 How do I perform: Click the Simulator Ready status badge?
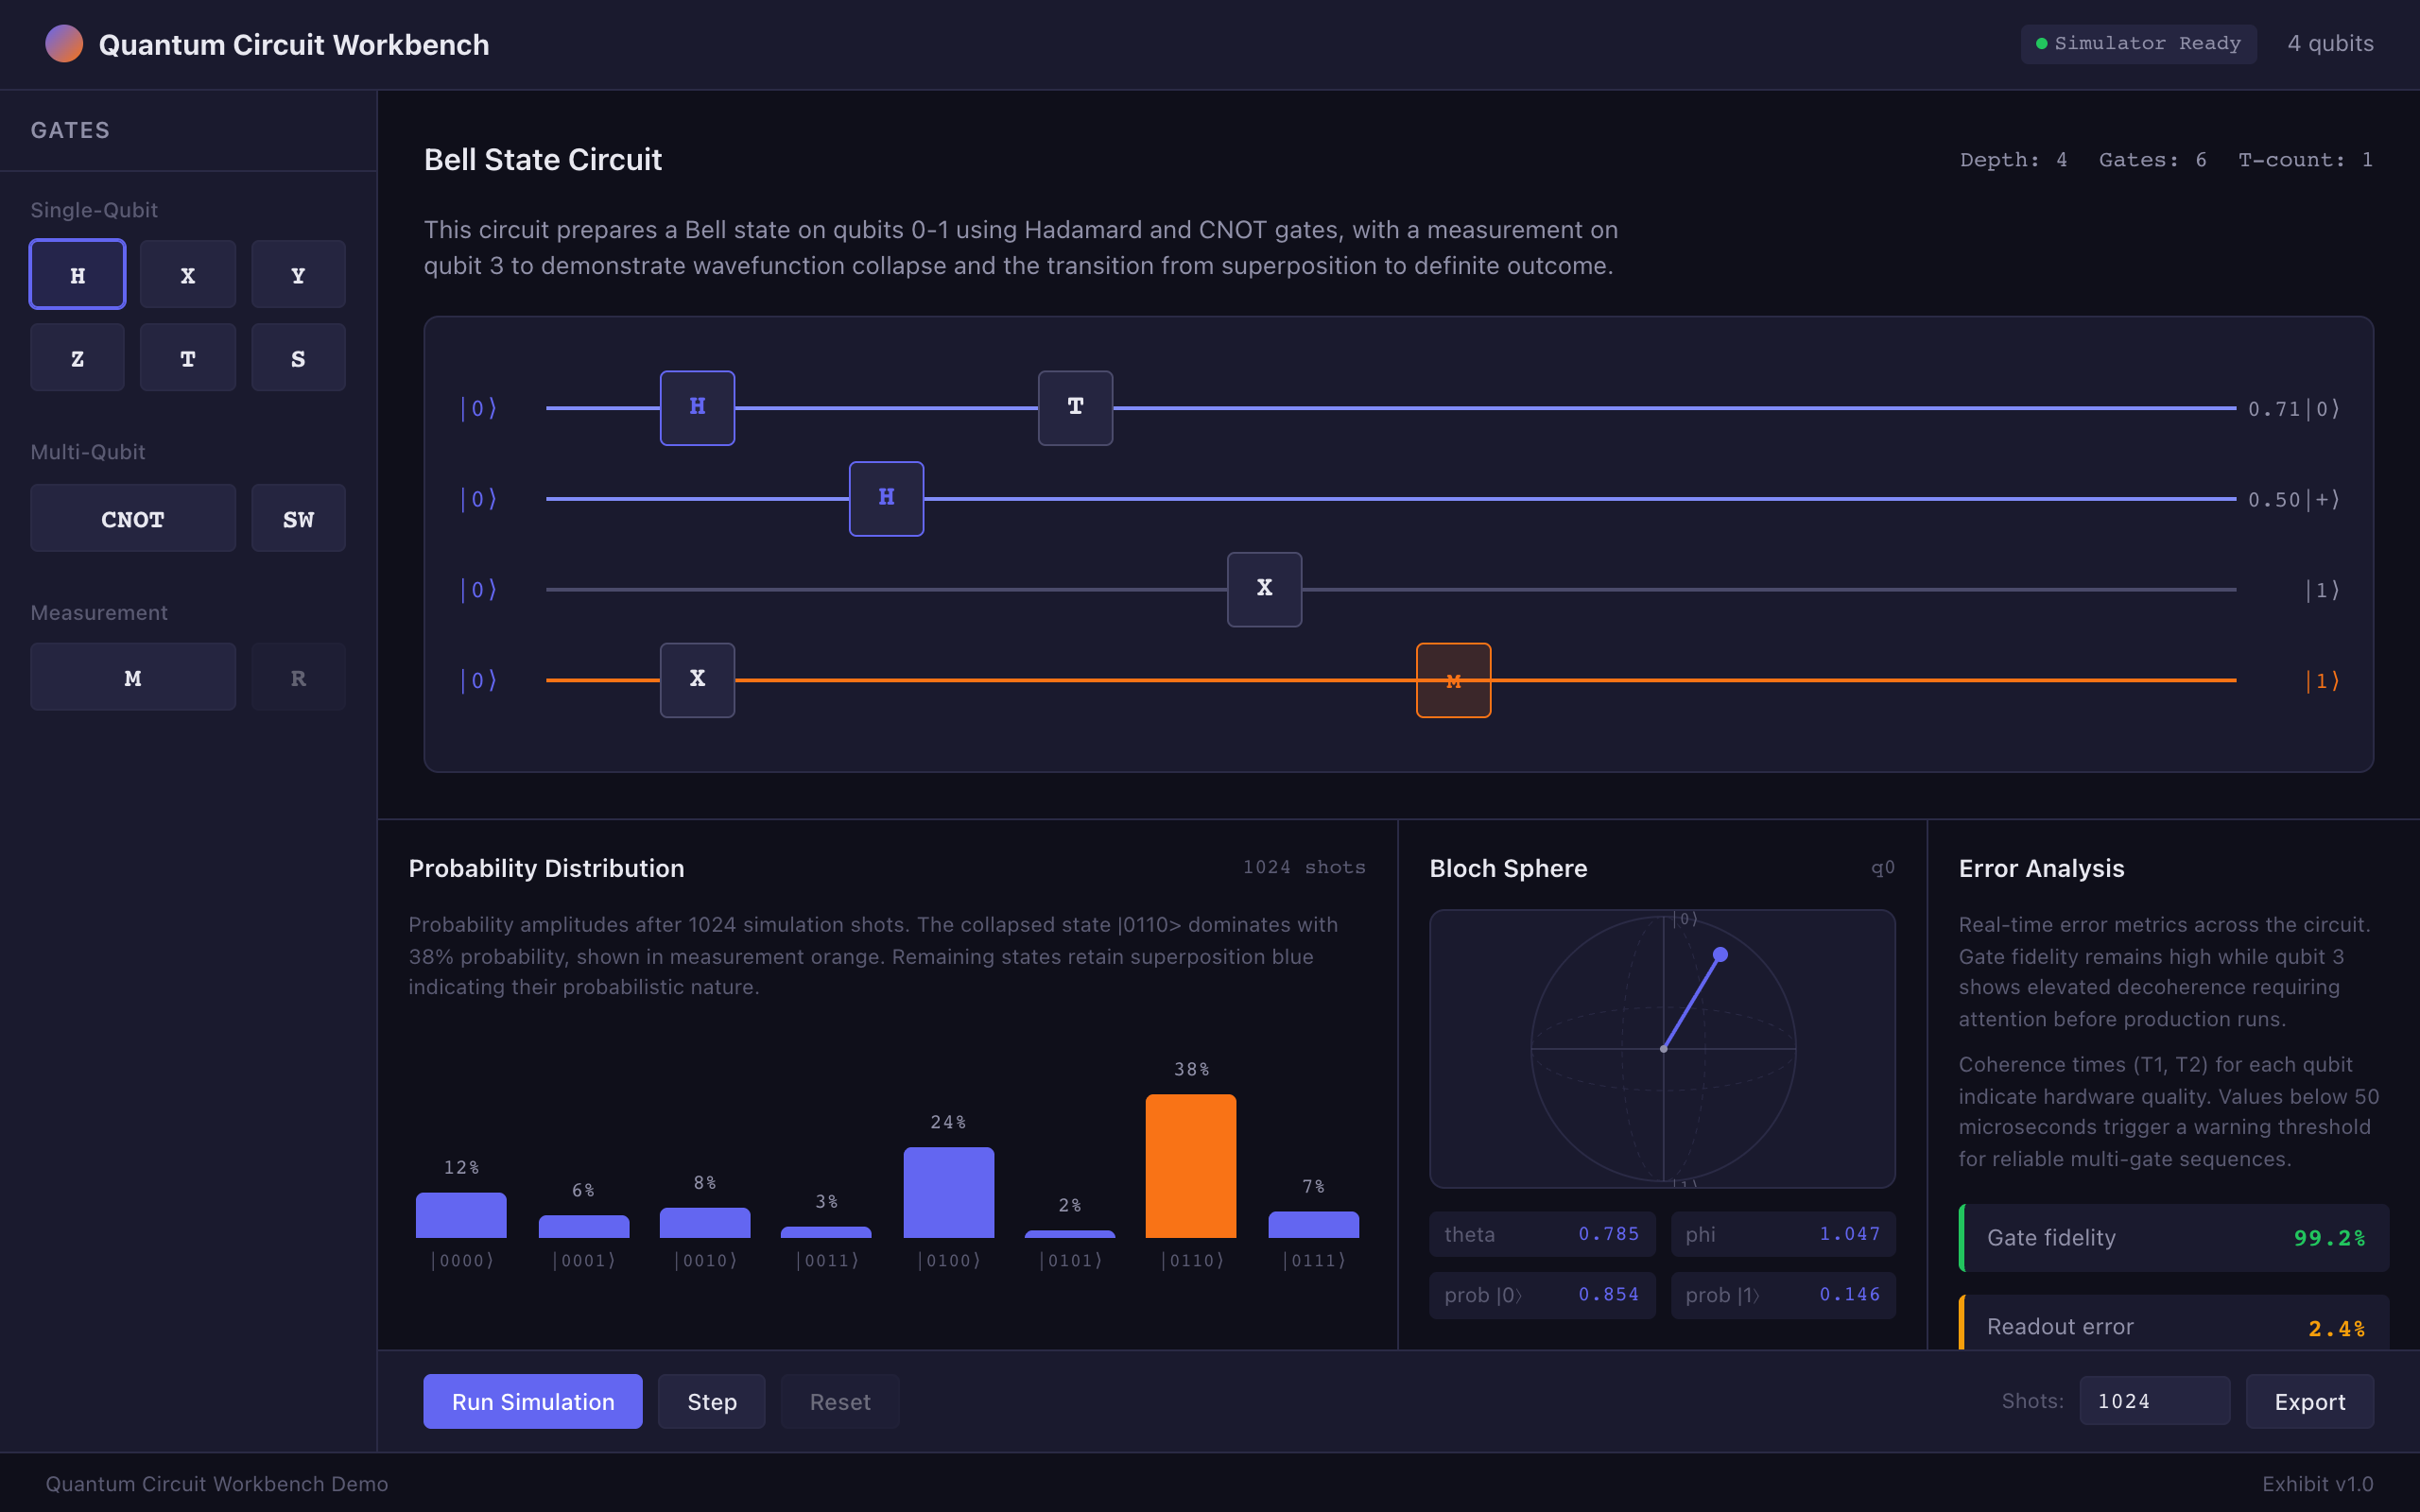click(x=2137, y=44)
